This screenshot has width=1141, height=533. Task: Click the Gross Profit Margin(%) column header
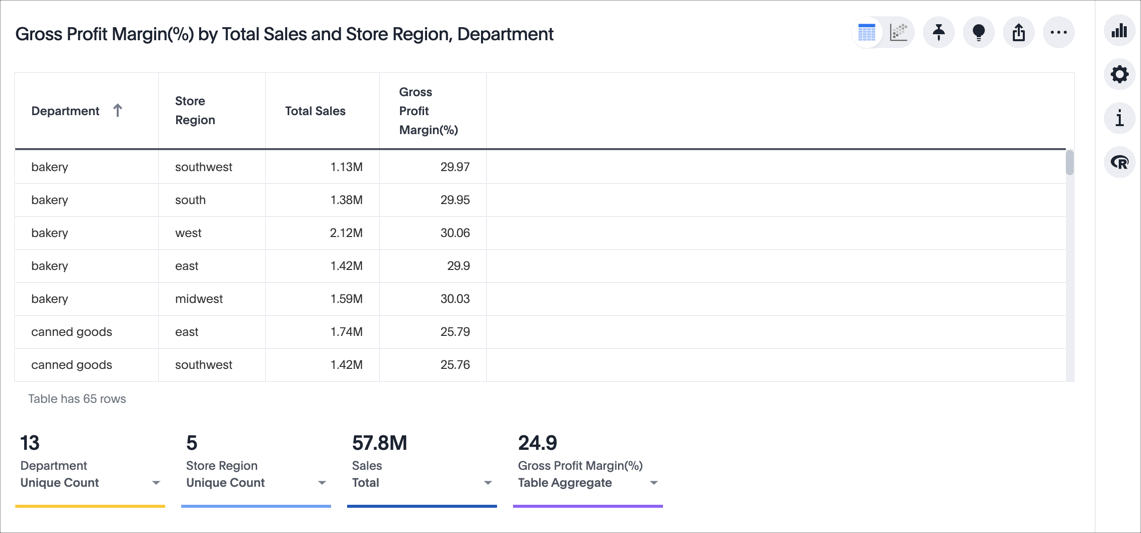click(x=428, y=111)
